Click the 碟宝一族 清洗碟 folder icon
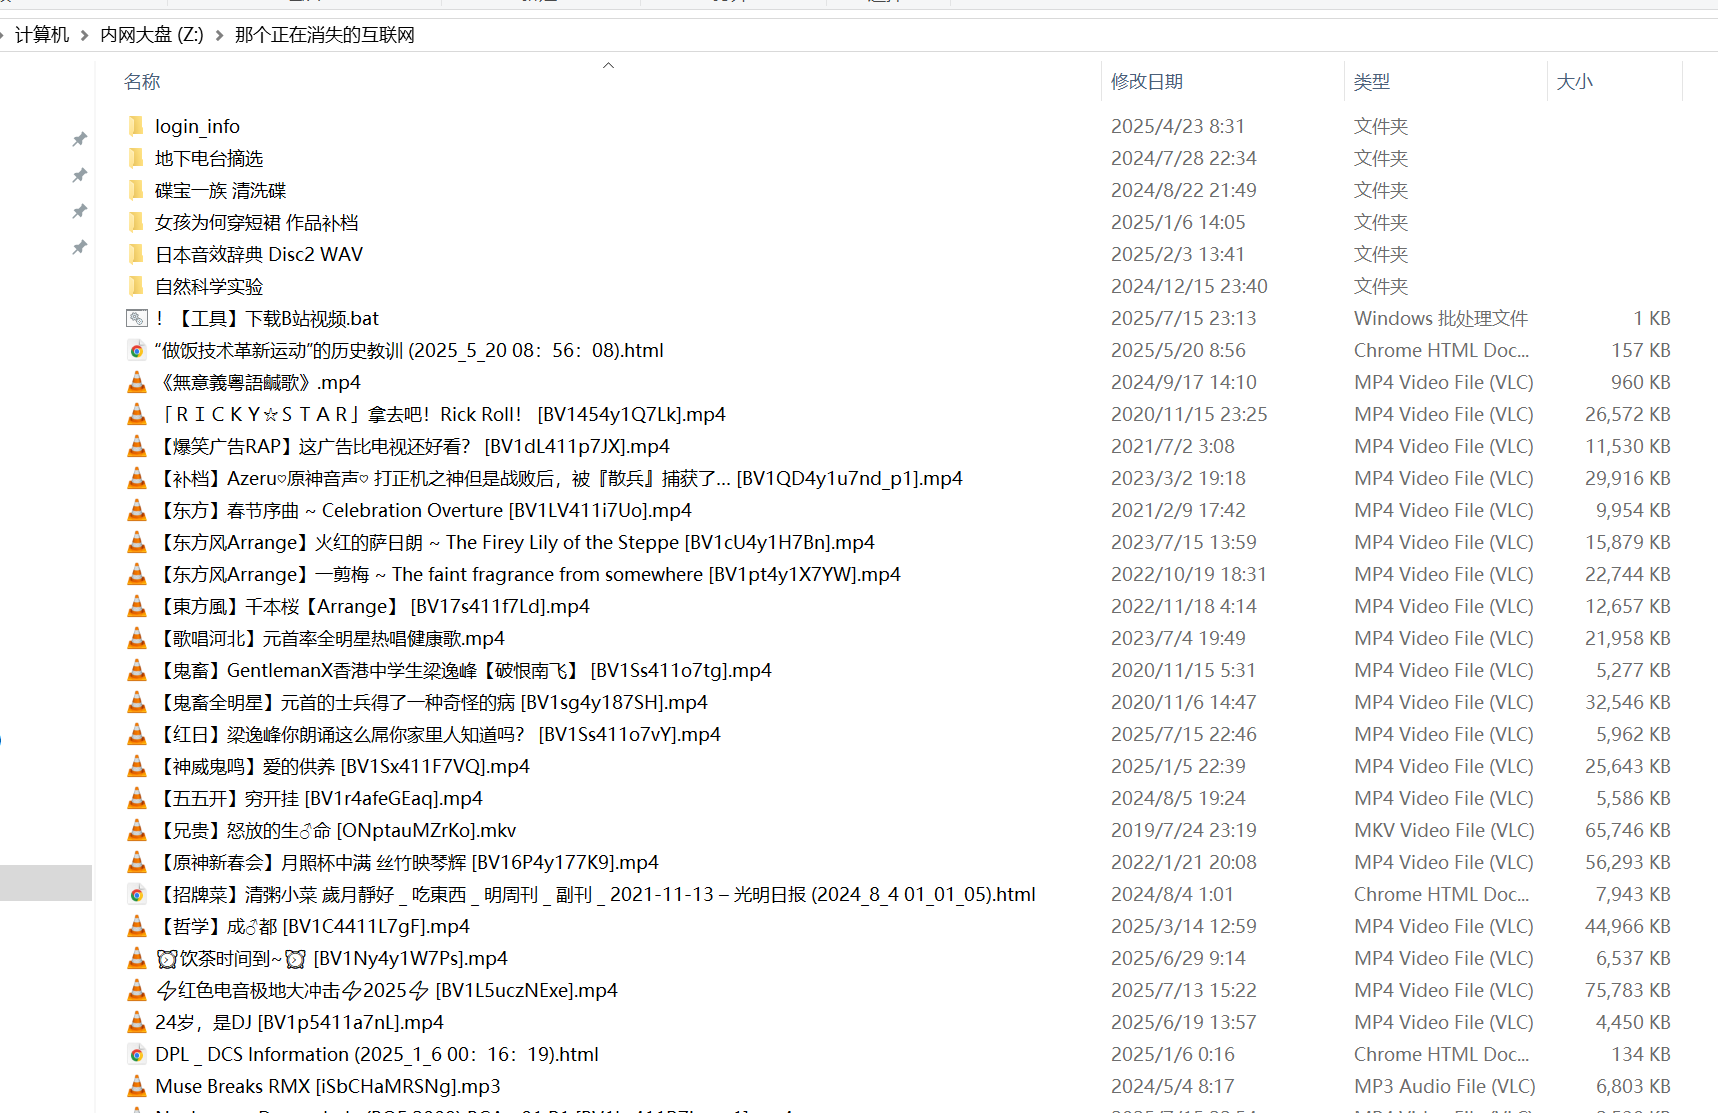Viewport: 1718px width, 1113px height. click(x=136, y=190)
